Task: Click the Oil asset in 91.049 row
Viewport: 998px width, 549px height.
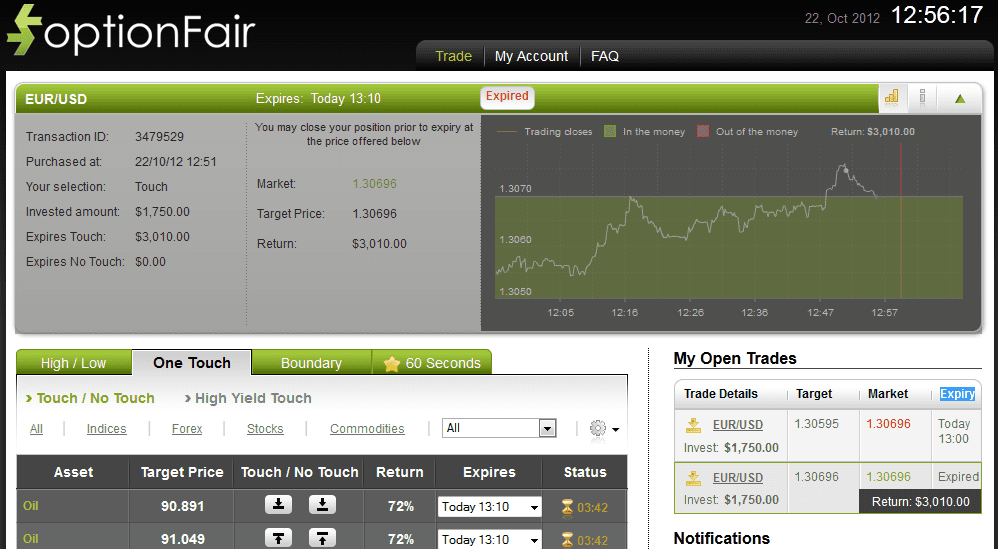Action: coord(31,539)
